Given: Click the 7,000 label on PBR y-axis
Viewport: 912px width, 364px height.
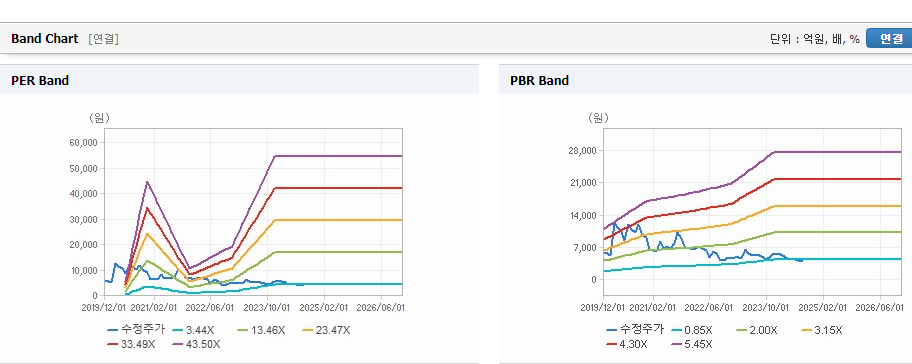Looking at the screenshot, I should (585, 248).
